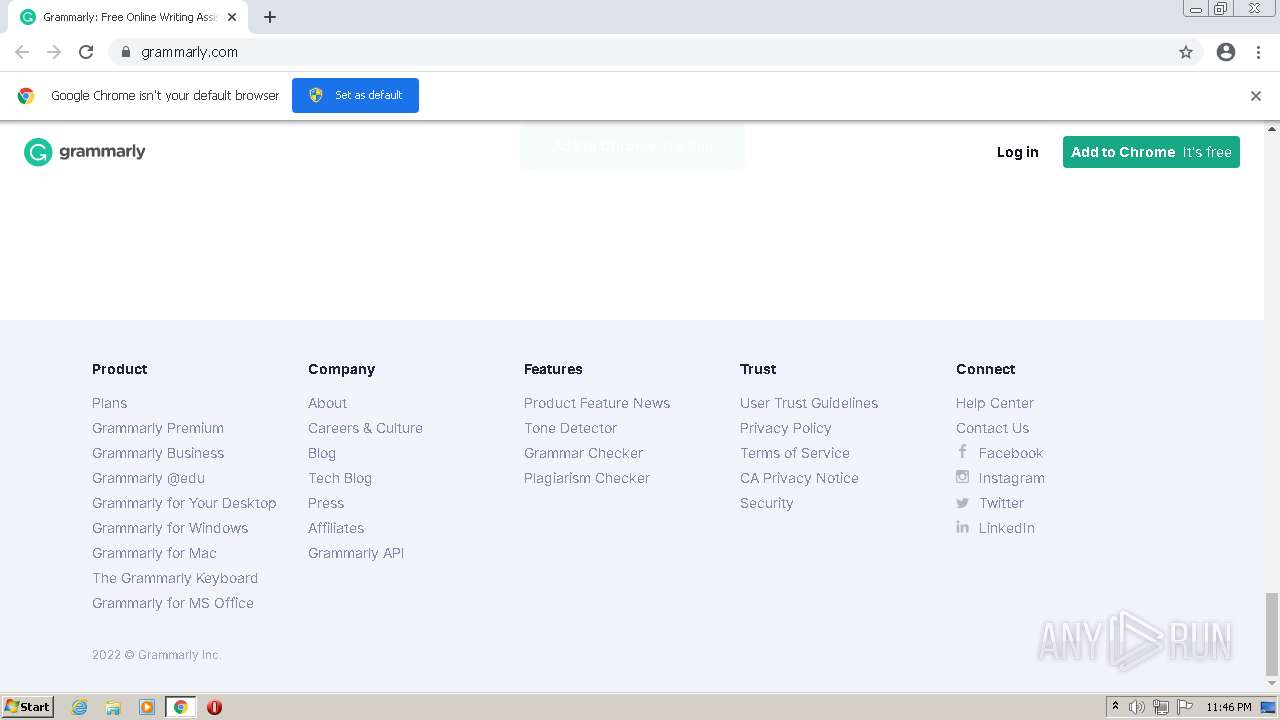Open the Chrome three-dot menu
Image resolution: width=1280 pixels, height=720 pixels.
click(x=1258, y=52)
